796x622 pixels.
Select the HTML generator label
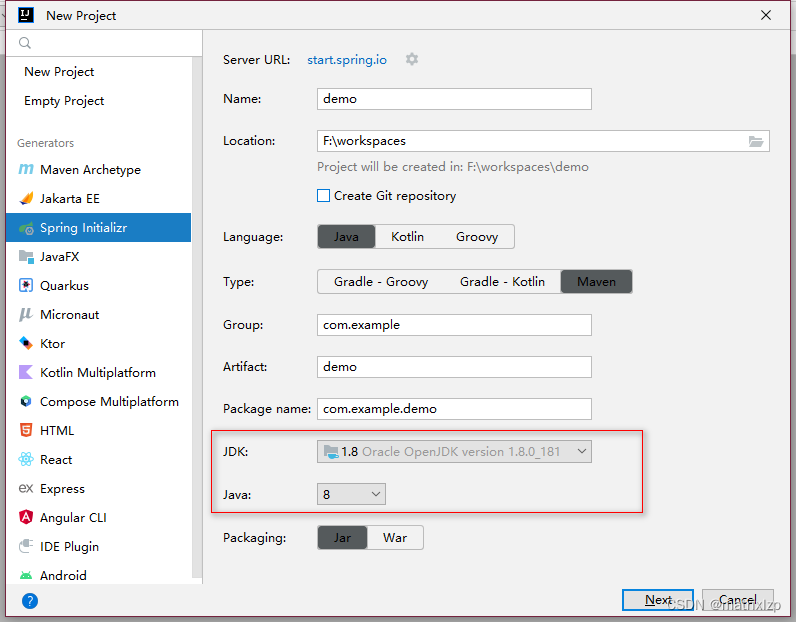[x=57, y=431]
